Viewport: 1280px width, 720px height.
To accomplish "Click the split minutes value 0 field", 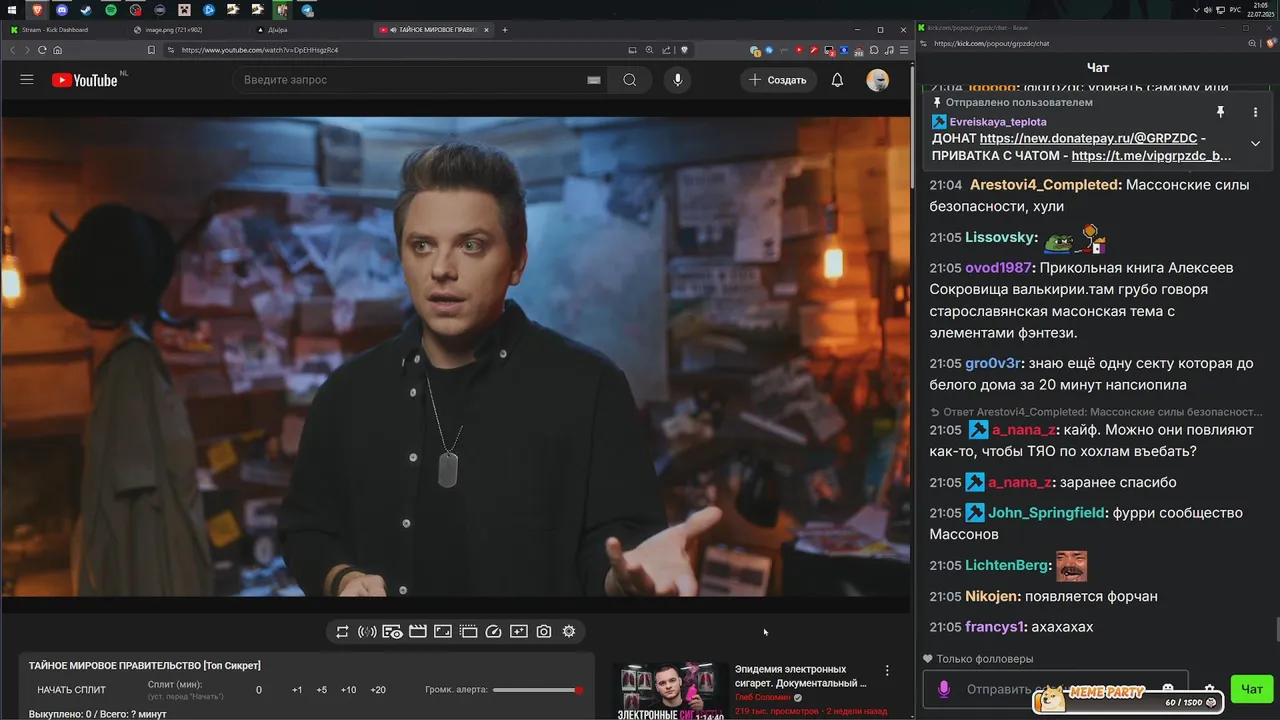I will pos(259,690).
